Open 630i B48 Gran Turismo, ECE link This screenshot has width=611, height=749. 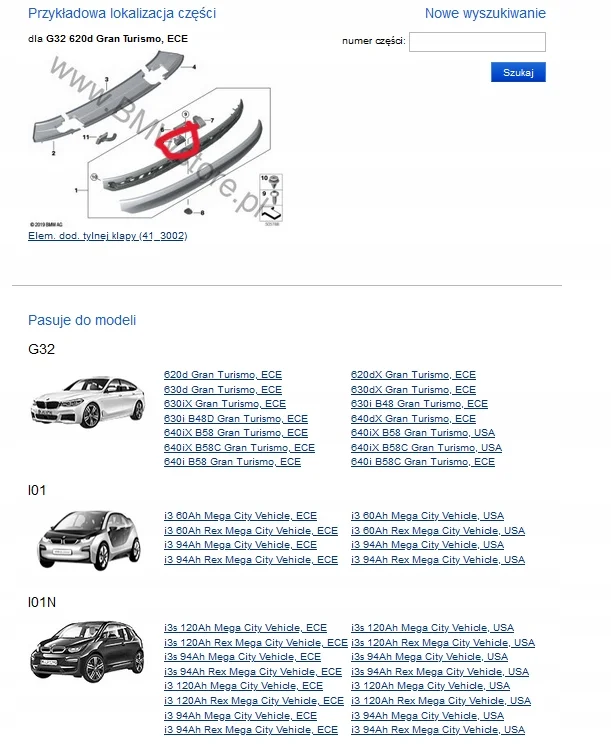tap(419, 404)
